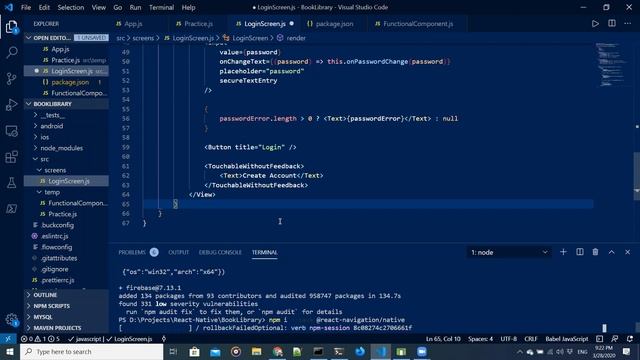Open the Extensions view icon
Image resolution: width=640 pixels, height=360 pixels.
tap(11, 157)
